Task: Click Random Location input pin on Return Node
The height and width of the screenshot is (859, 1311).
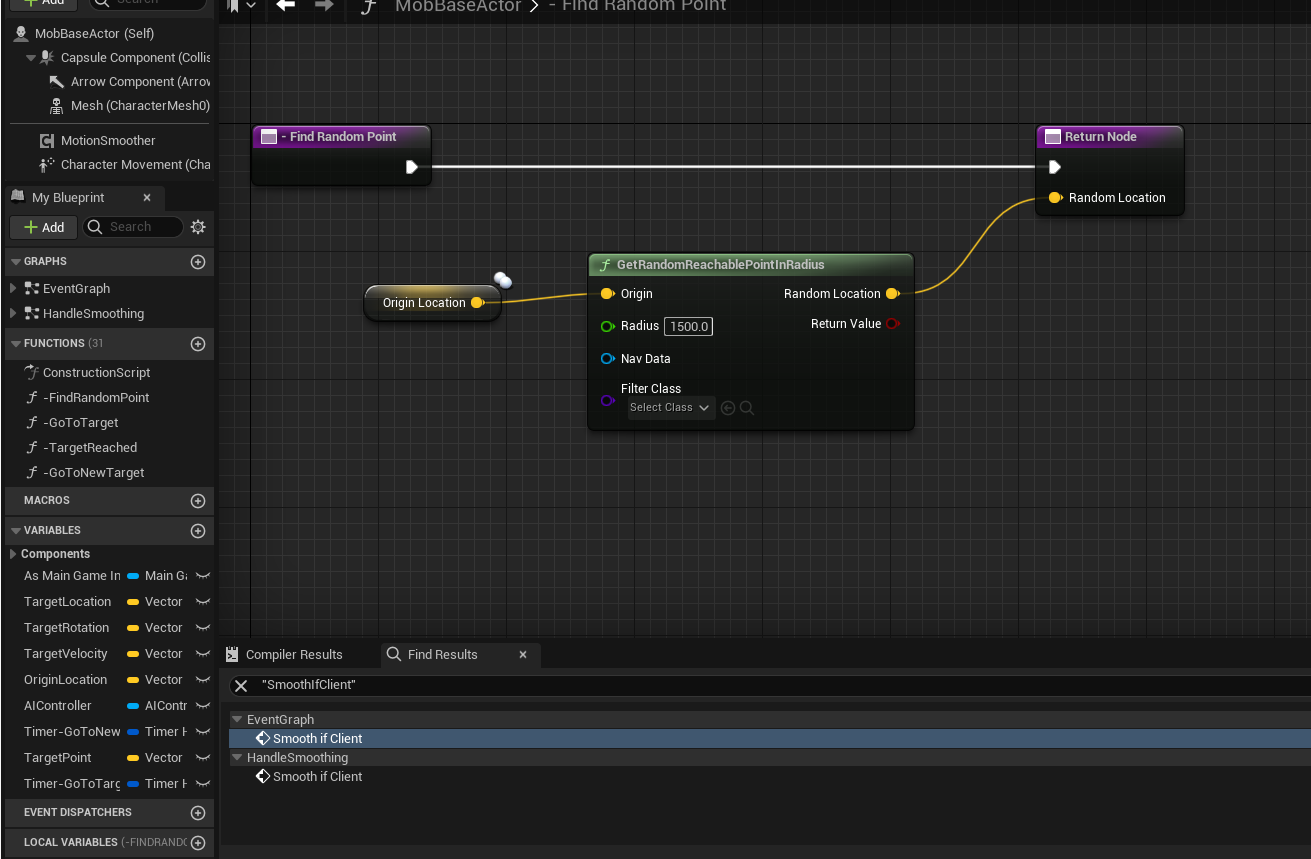Action: [x=1055, y=198]
